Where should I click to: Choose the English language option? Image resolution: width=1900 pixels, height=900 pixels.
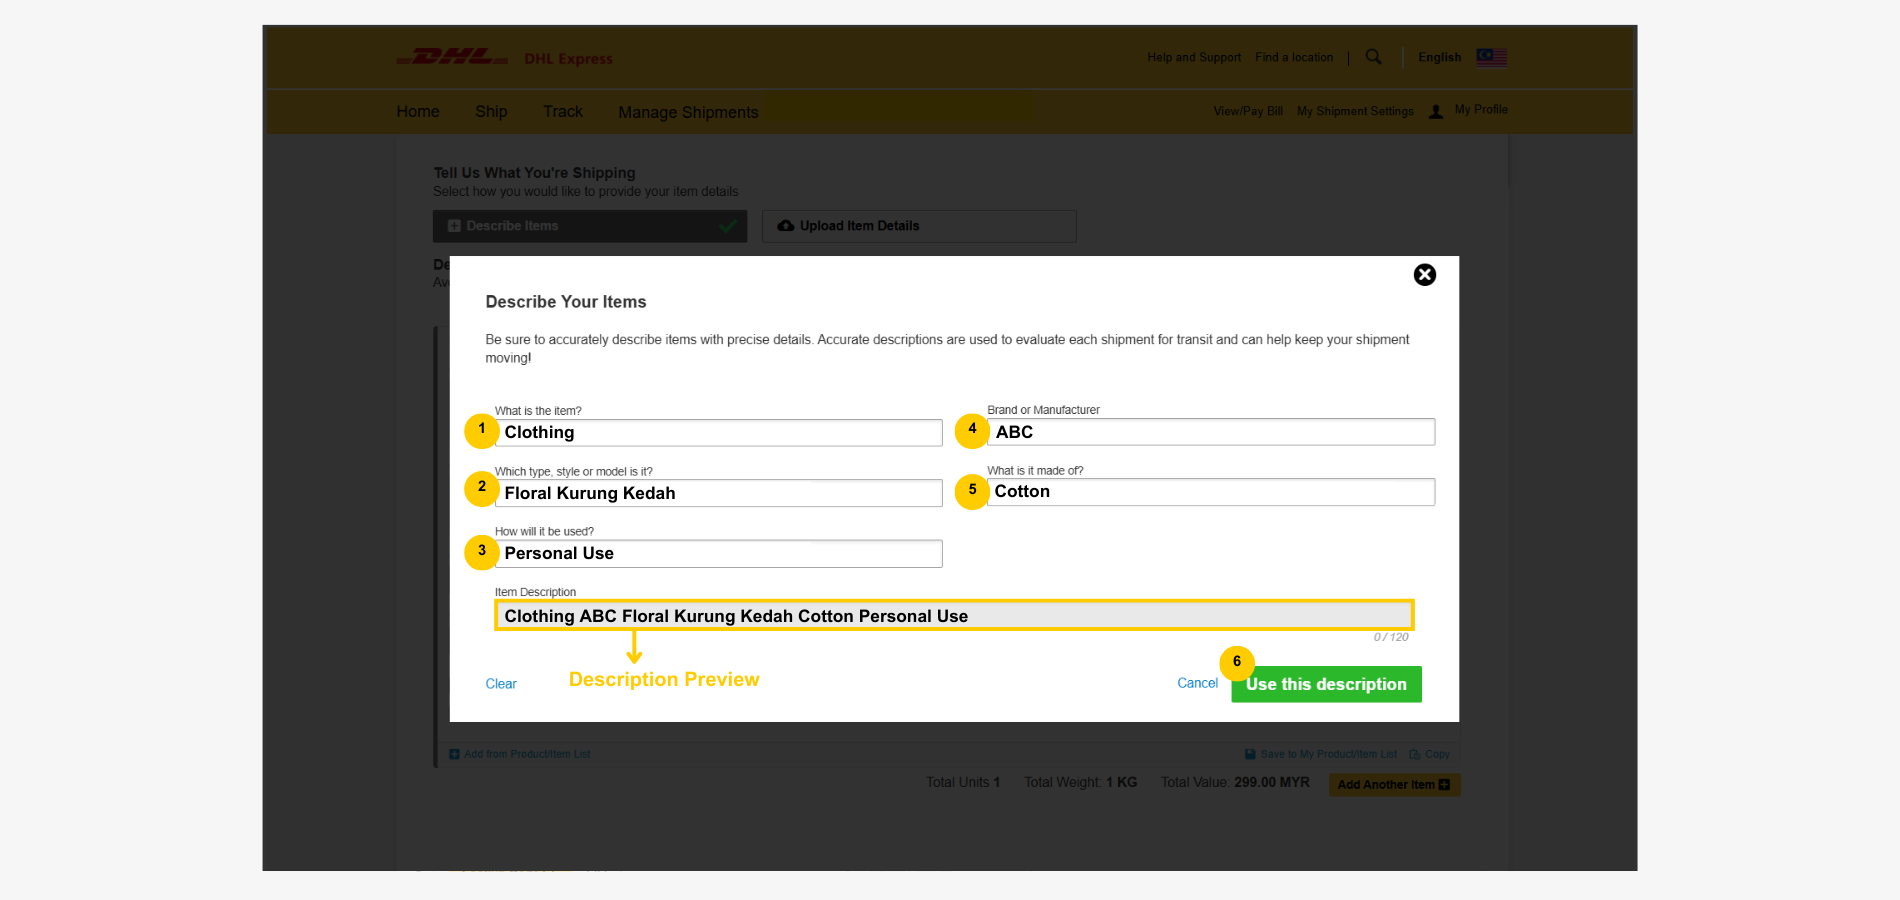point(1439,58)
